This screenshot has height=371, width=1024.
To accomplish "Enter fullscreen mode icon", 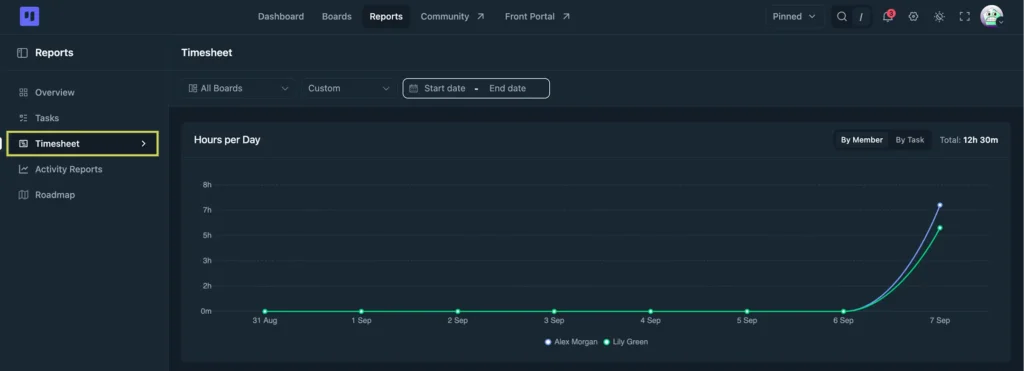I will tap(965, 16).
